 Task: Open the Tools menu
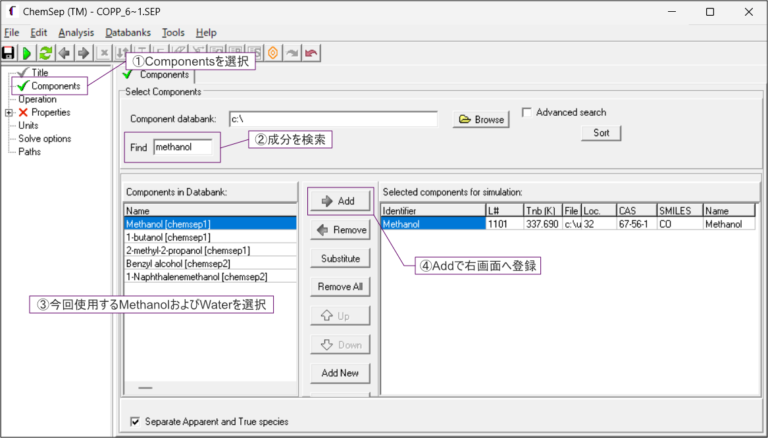[173, 33]
